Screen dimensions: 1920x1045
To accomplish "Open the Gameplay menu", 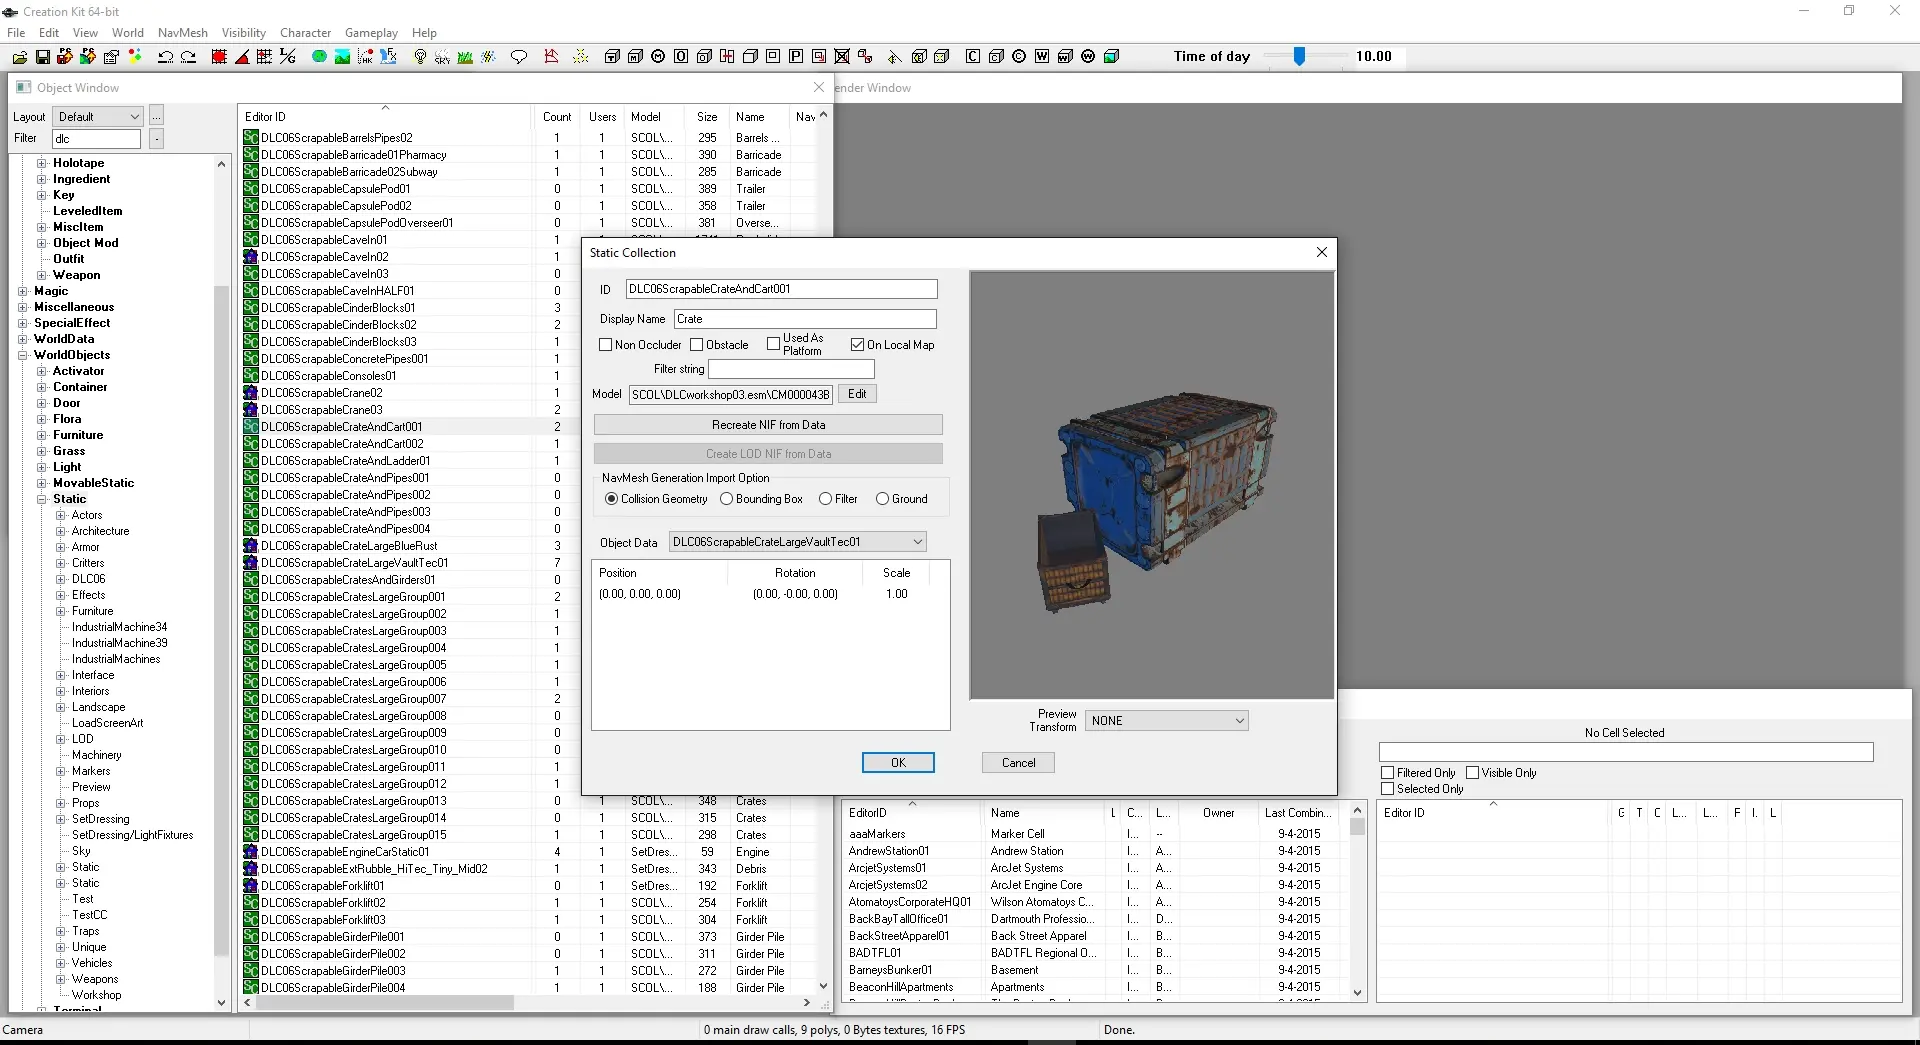I will (371, 33).
